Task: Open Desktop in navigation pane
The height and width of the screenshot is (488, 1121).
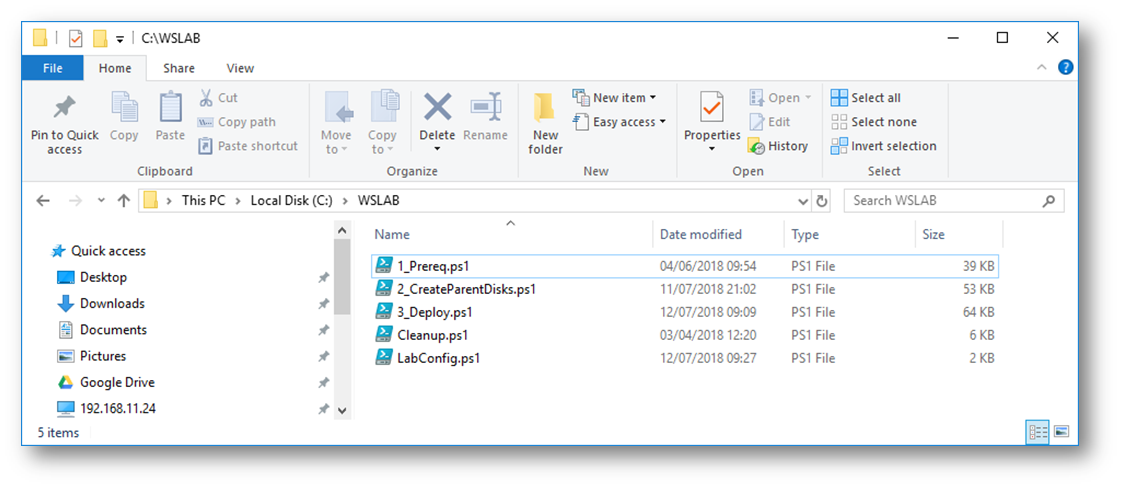Action: [x=92, y=277]
